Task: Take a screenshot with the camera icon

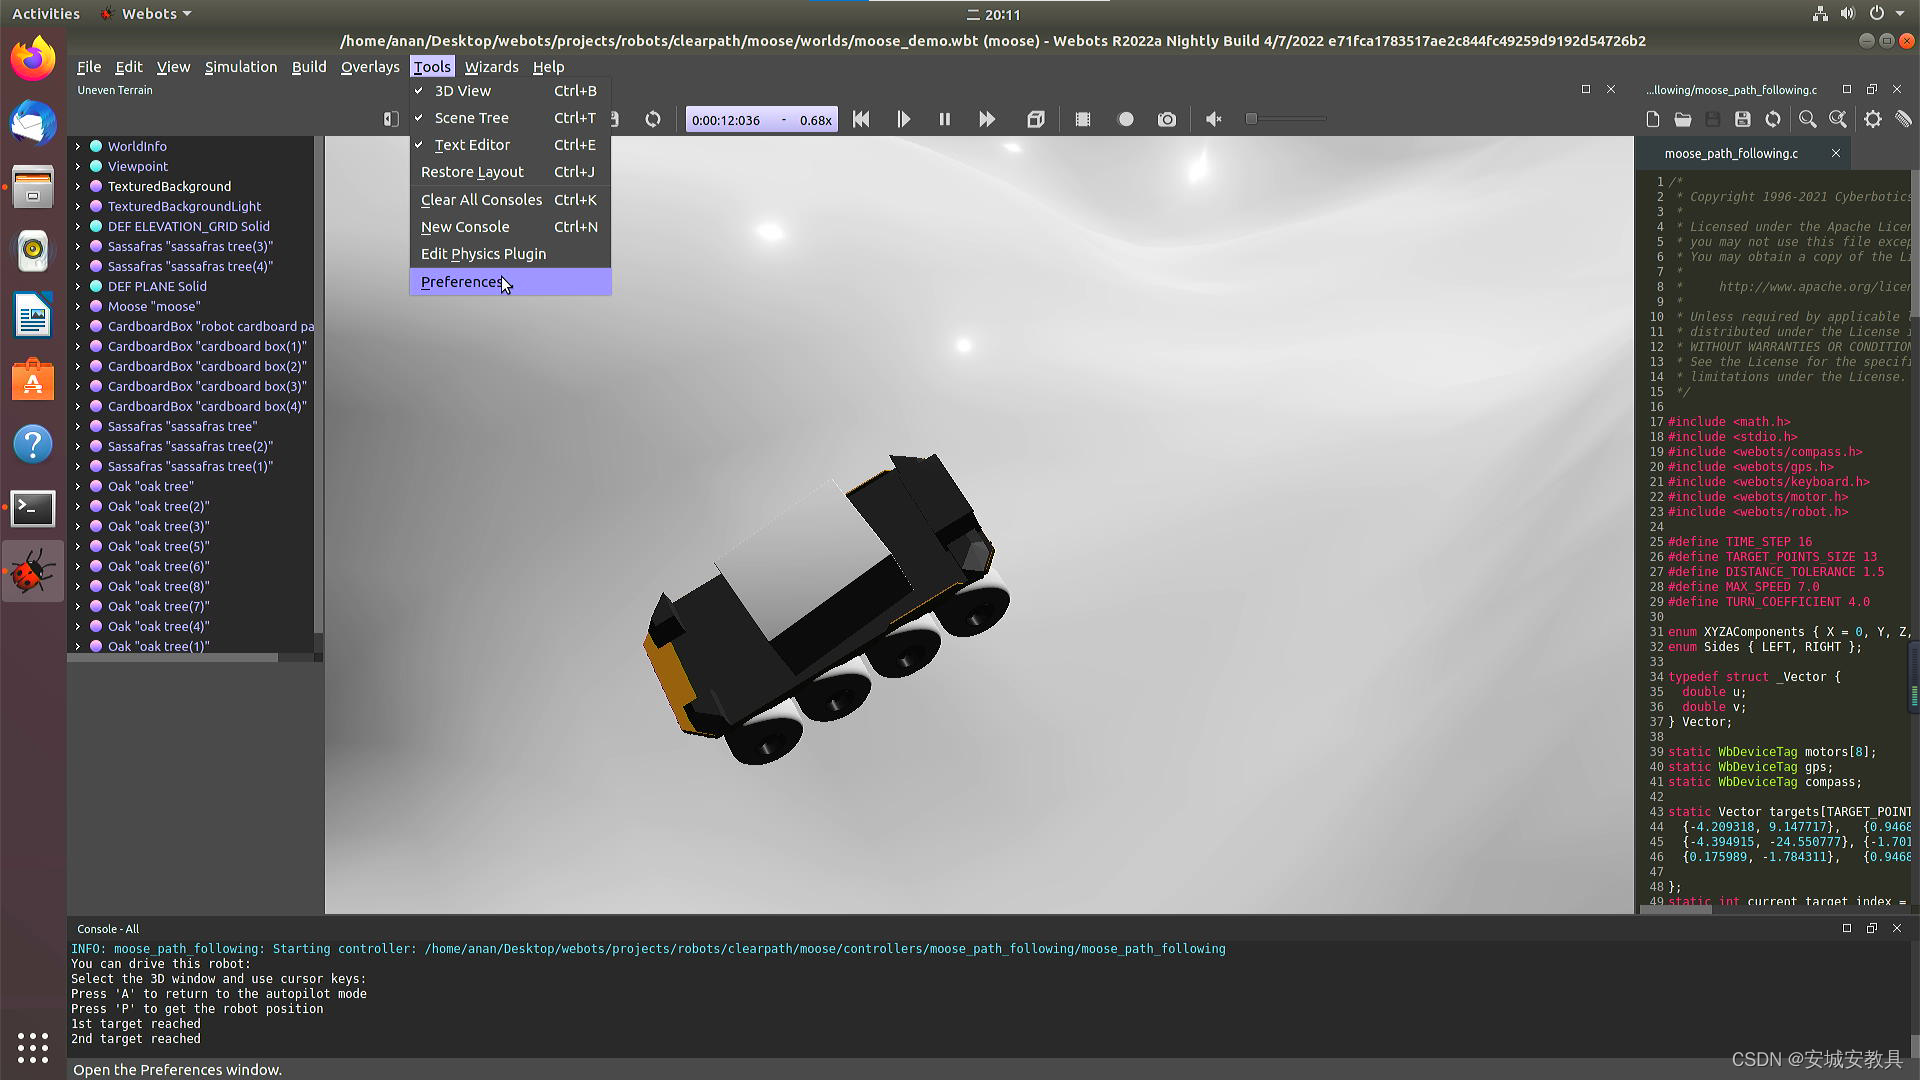Action: pos(1167,119)
